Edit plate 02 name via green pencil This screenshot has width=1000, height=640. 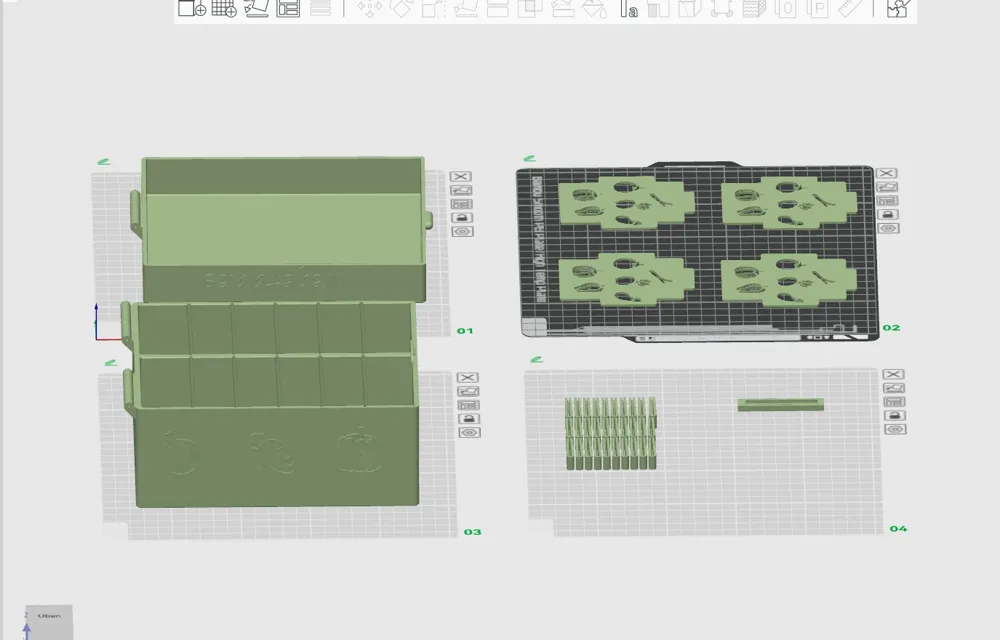coord(529,158)
